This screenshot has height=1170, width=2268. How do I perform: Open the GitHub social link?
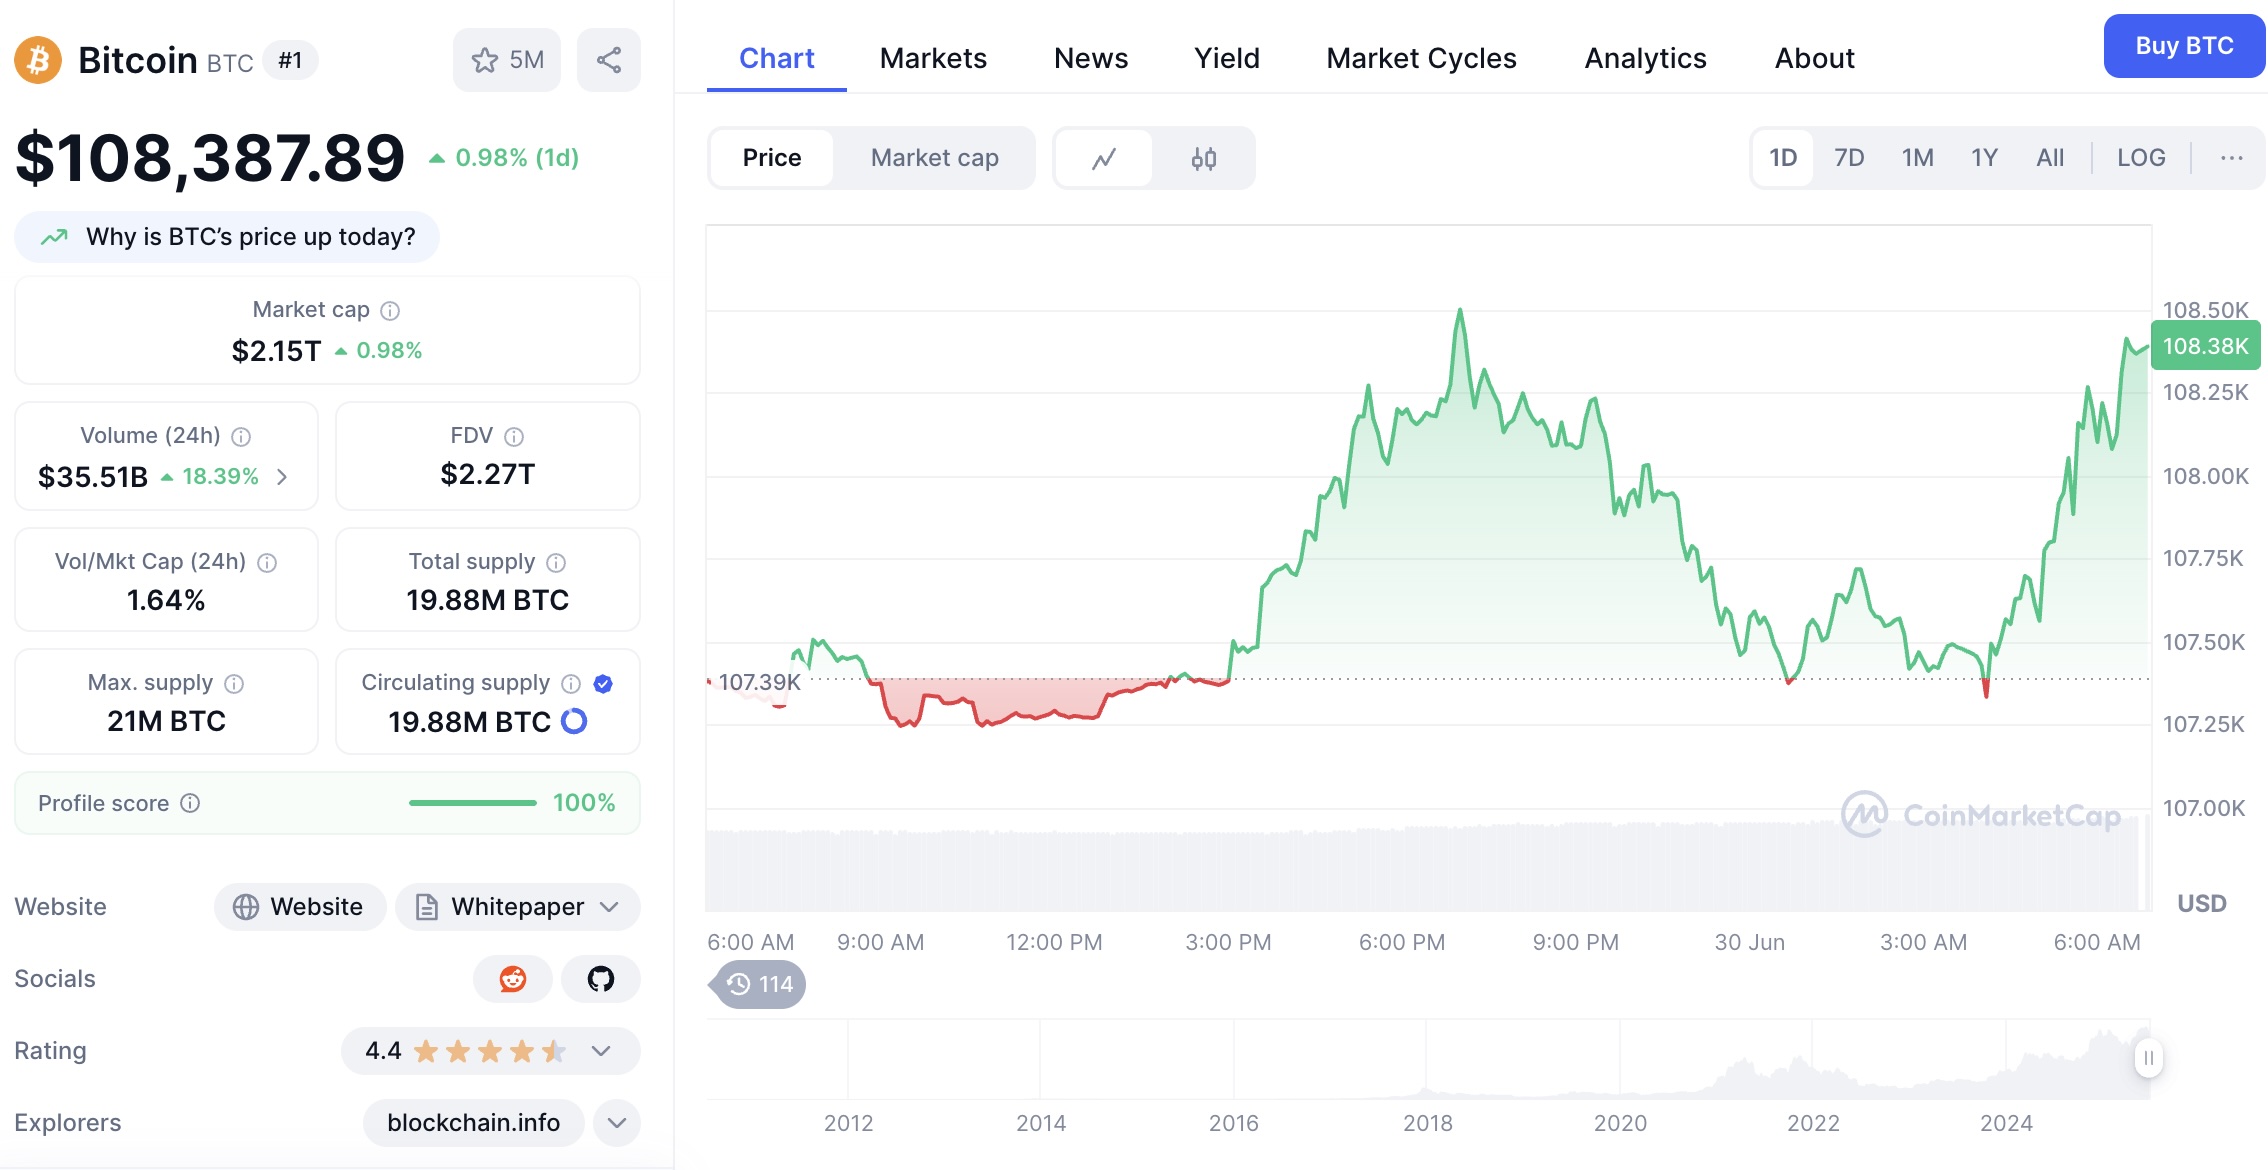[601, 979]
